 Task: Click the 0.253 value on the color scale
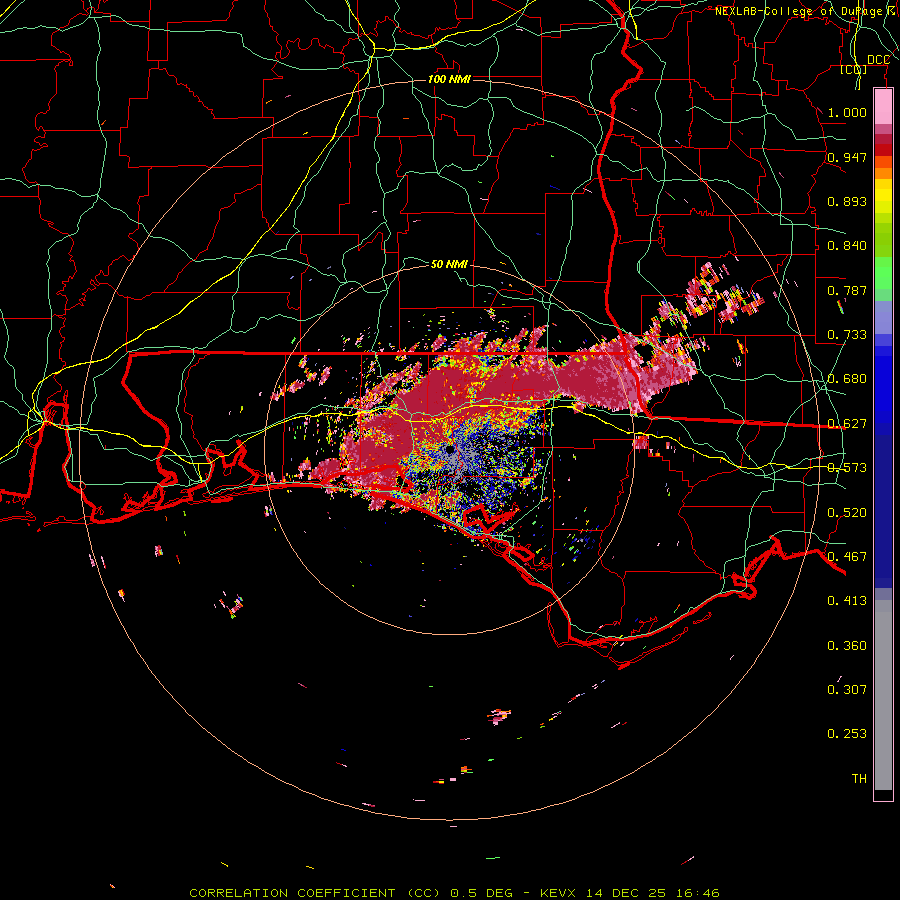[847, 734]
